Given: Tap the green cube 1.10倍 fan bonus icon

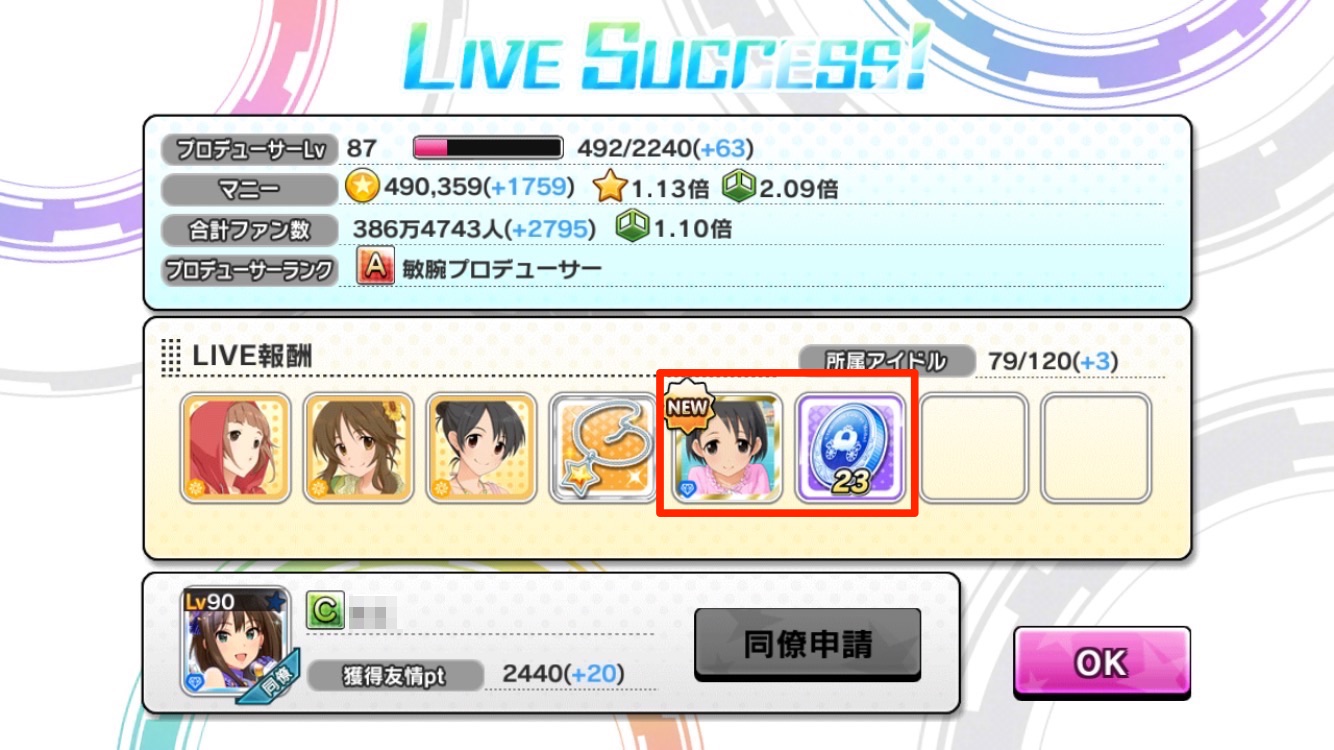Looking at the screenshot, I should (631, 226).
